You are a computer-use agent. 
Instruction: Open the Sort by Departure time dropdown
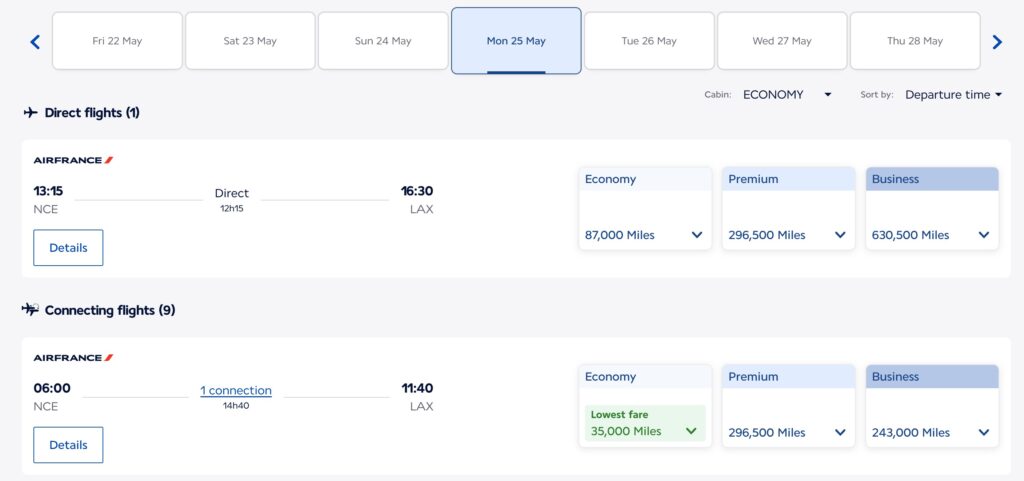(x=953, y=95)
